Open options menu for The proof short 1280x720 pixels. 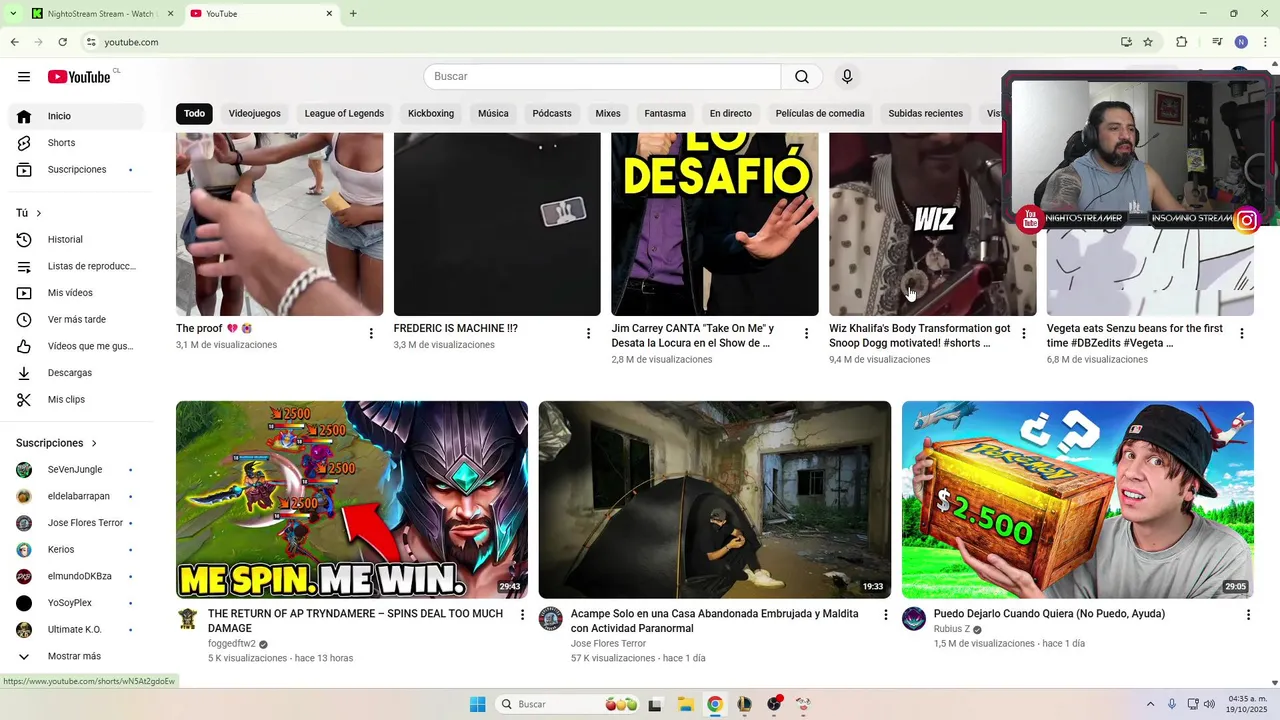371,334
